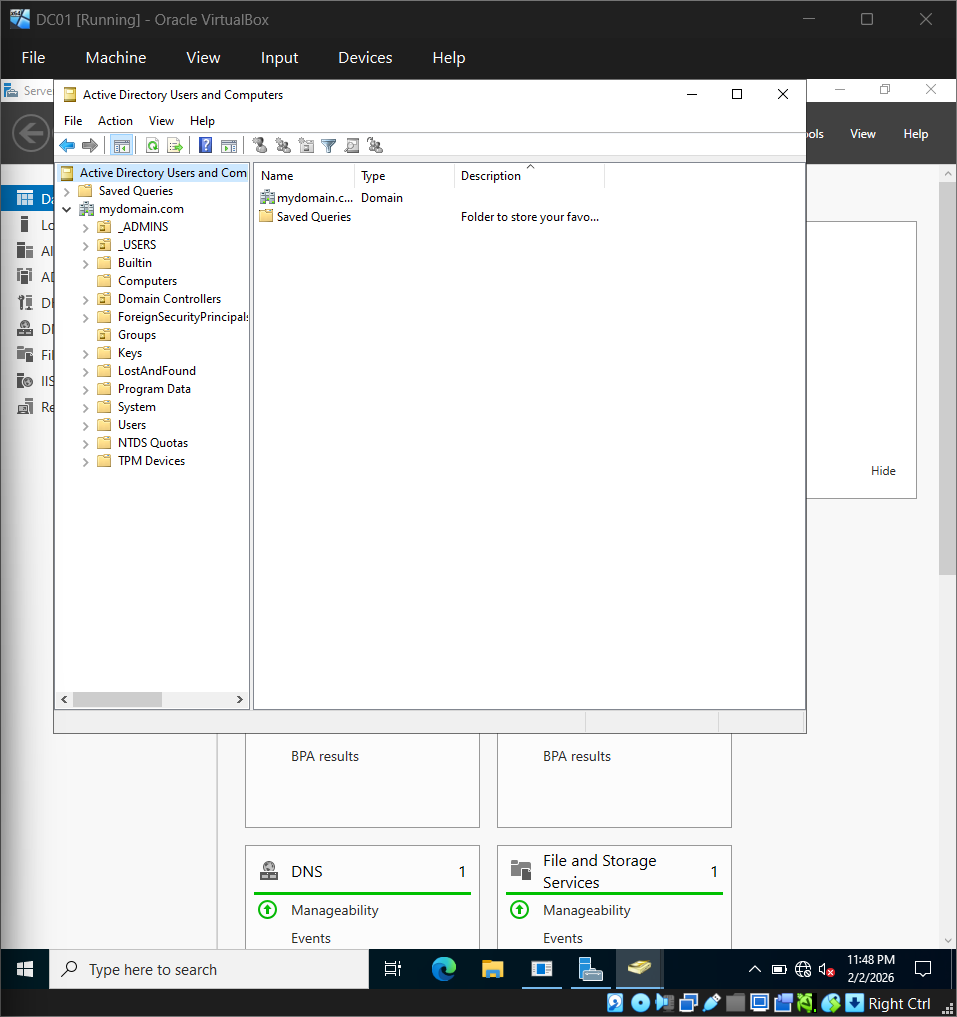Collapse the mydomain.com tree node
957x1017 pixels.
[67, 209]
